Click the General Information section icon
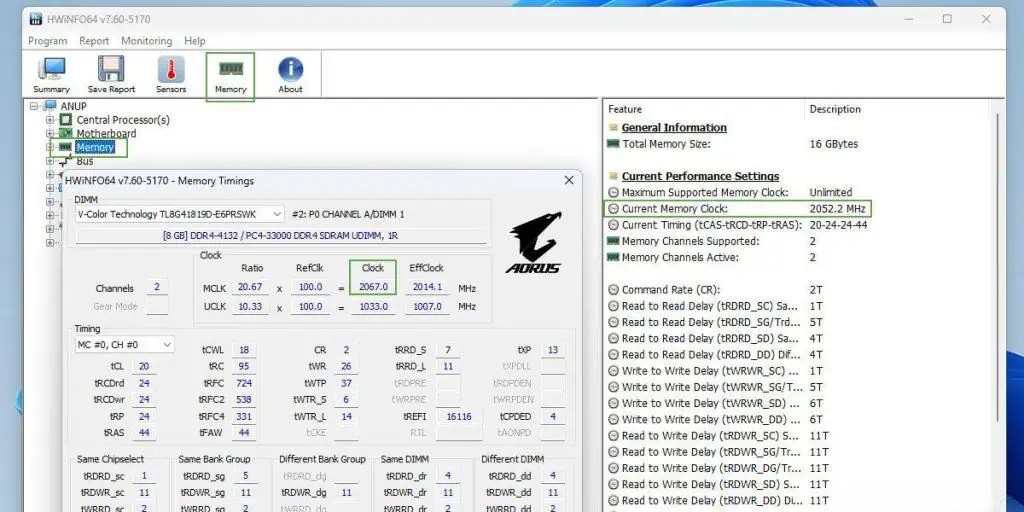 pos(613,128)
